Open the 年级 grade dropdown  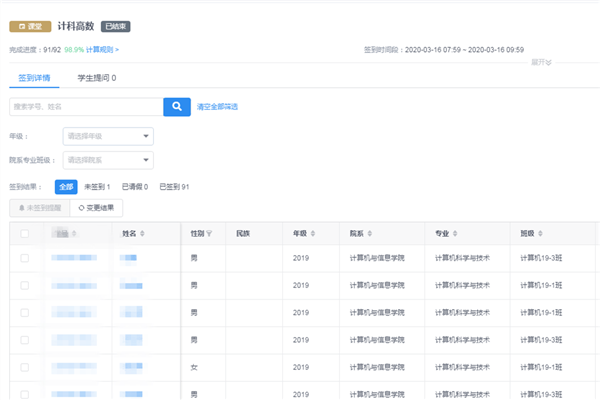[x=108, y=136]
